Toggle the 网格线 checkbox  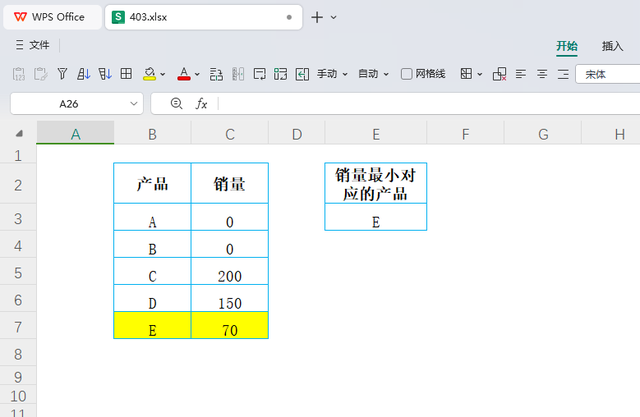point(407,74)
